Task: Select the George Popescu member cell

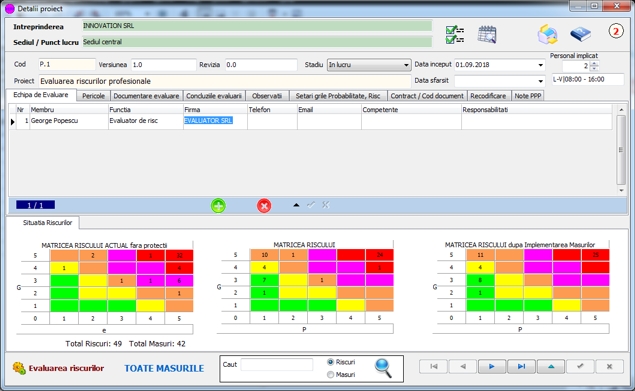Action: coord(68,121)
